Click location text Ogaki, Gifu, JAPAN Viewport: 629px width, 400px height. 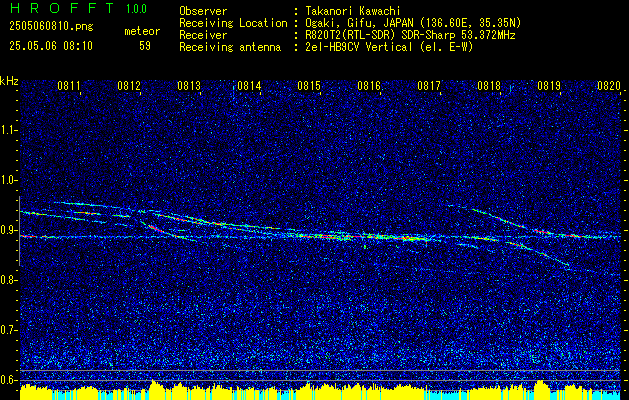point(359,23)
